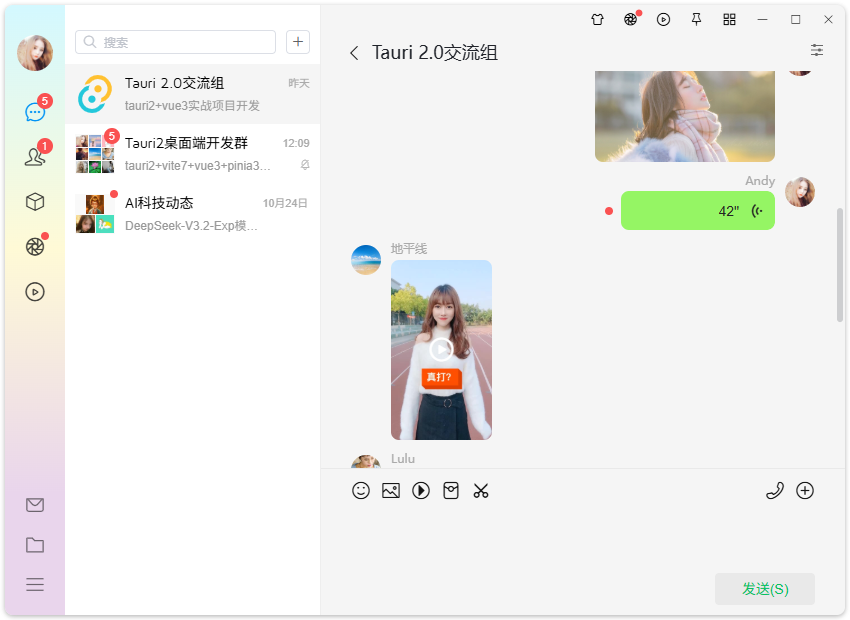Image resolution: width=850 pixels, height=620 pixels.
Task: Start a voice call with the phone icon
Action: (775, 491)
